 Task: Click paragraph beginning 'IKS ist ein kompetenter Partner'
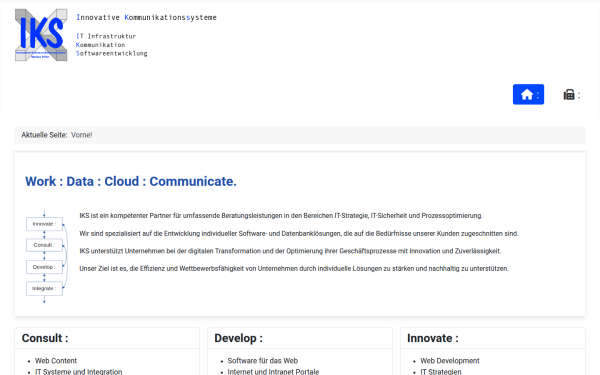tap(281, 216)
